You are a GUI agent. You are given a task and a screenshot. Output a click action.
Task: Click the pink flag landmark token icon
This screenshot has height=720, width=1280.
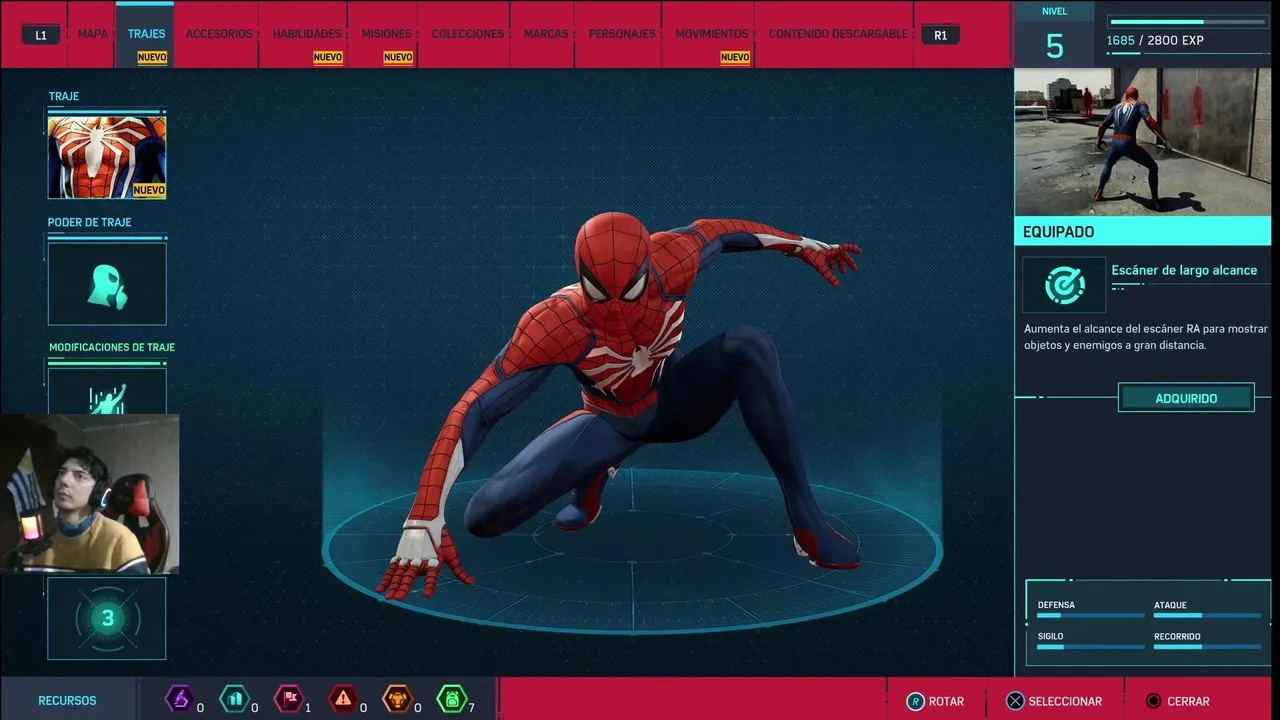tap(288, 698)
